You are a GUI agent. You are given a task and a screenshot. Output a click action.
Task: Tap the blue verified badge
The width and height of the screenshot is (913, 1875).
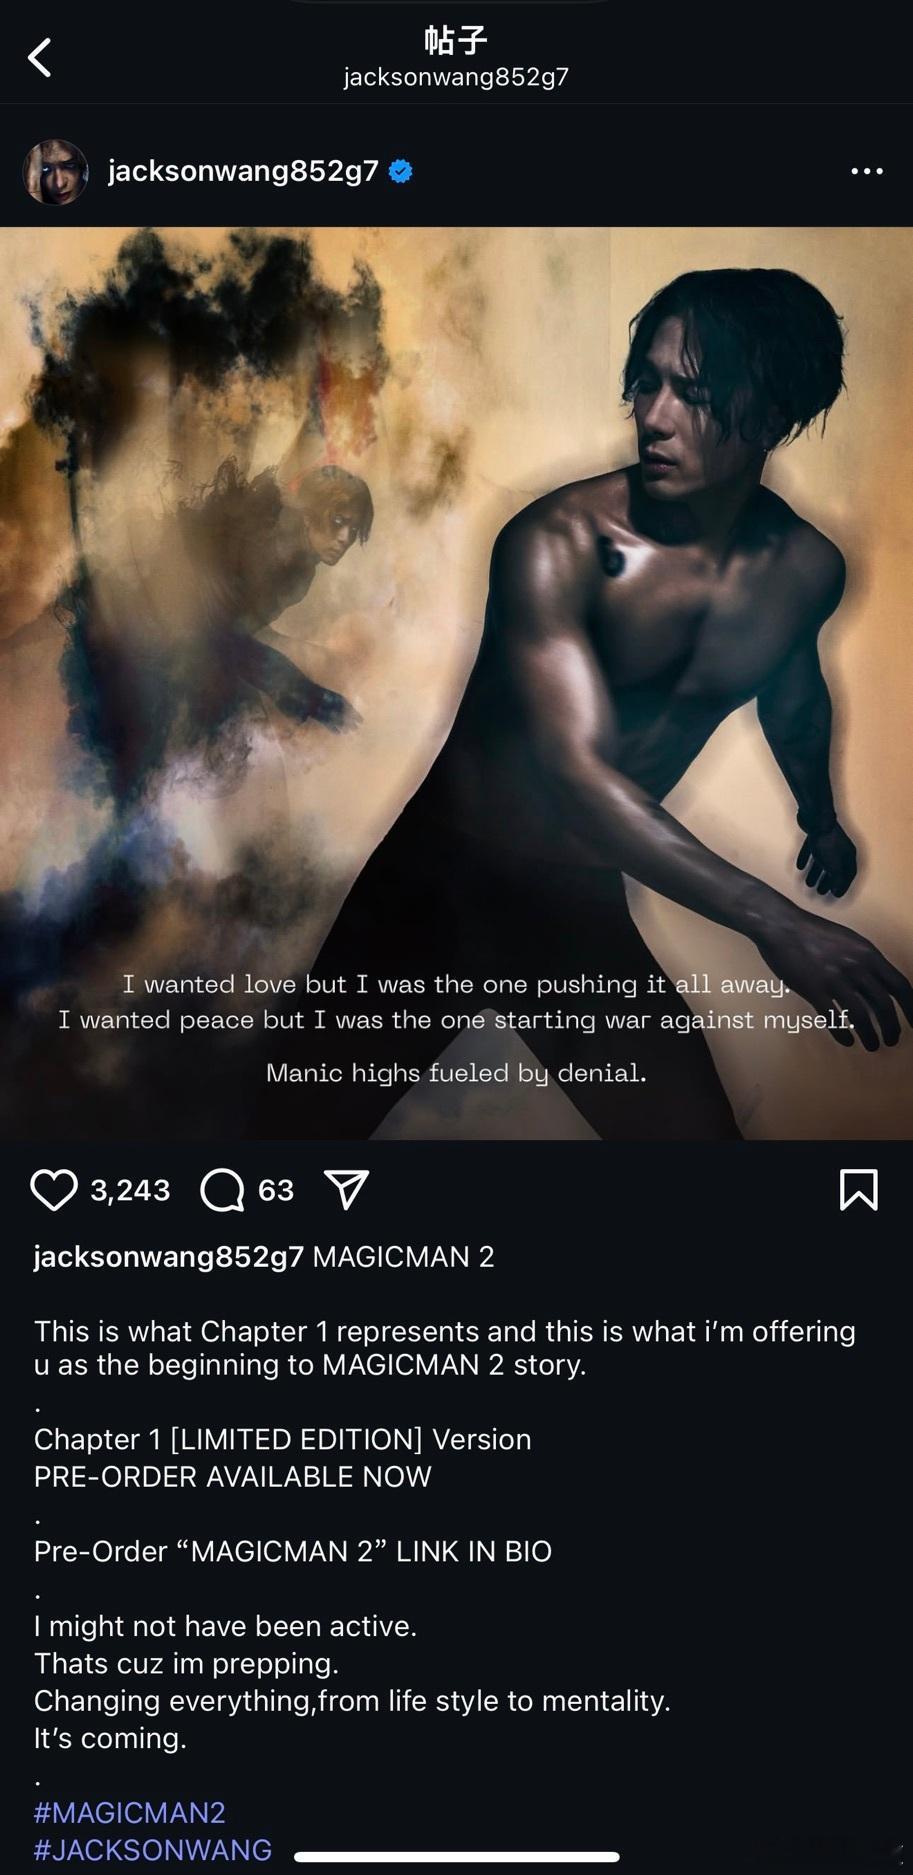(x=401, y=171)
